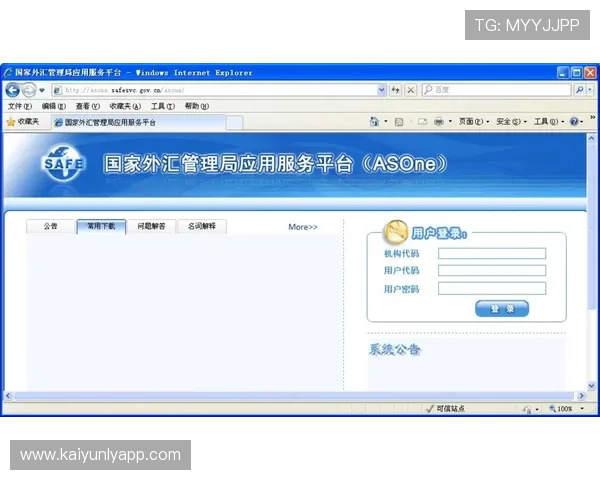This screenshot has width=600, height=480.
Task: Click the More>> link
Action: [303, 227]
